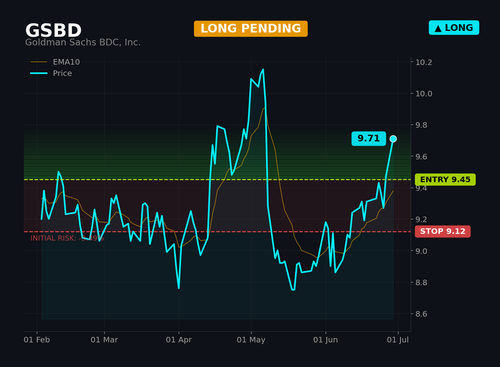Click the brown EMA10 legend line swatch
The height and width of the screenshot is (367, 500).
coord(39,62)
